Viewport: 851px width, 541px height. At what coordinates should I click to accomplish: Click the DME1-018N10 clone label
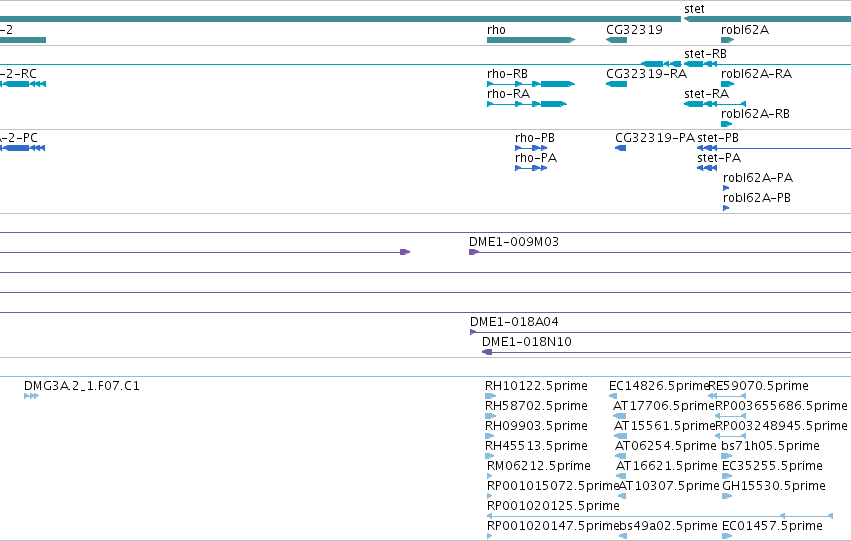(526, 342)
